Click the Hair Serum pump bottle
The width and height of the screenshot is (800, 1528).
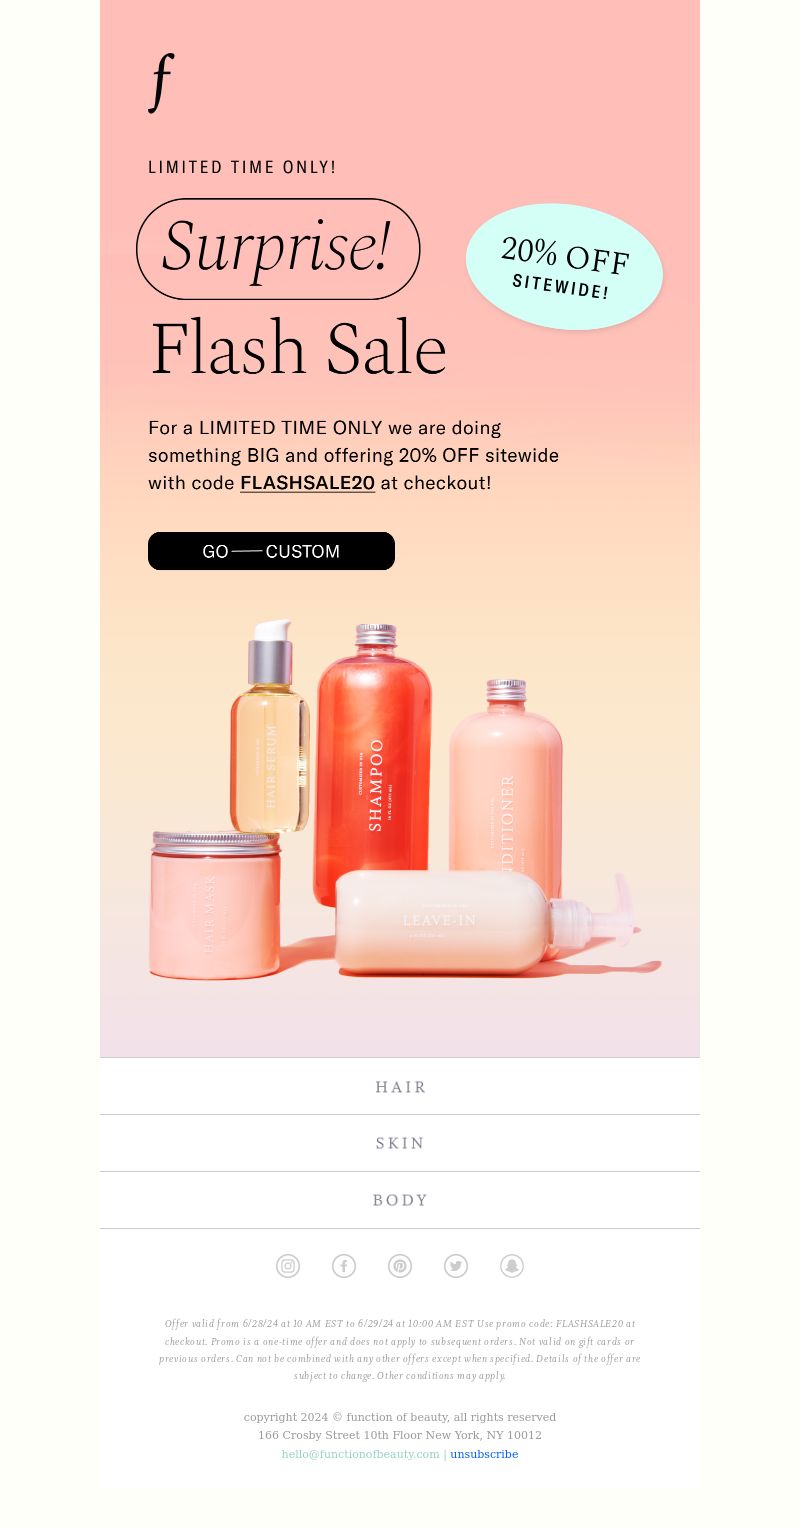click(x=269, y=726)
